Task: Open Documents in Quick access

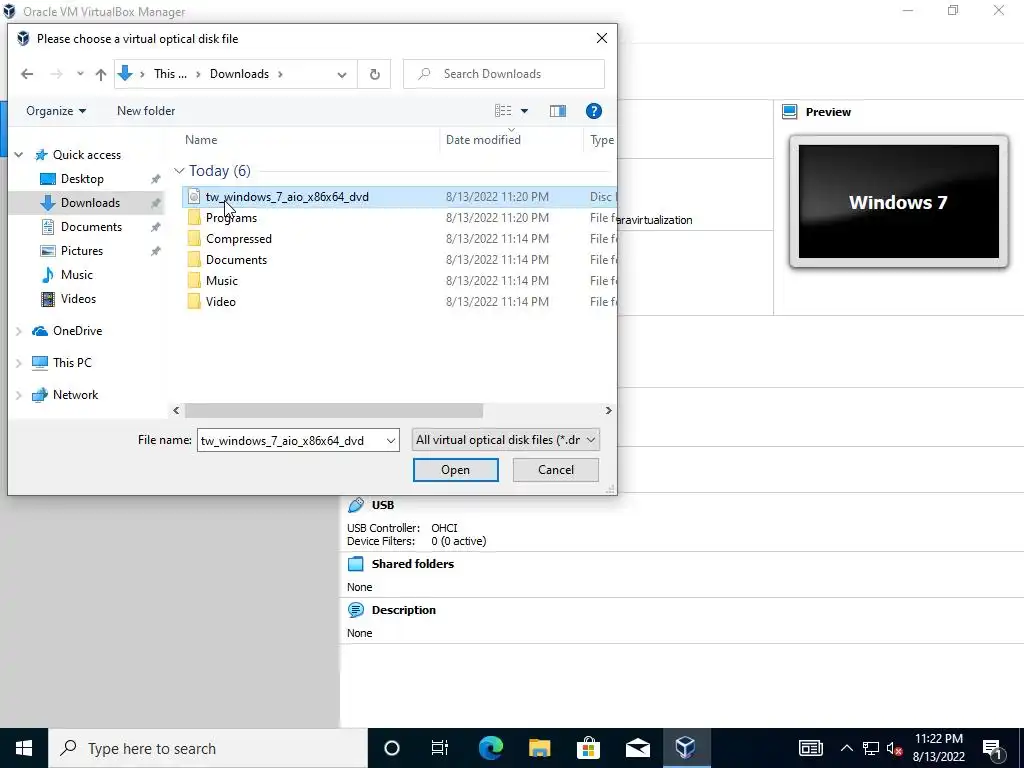Action: click(91, 227)
